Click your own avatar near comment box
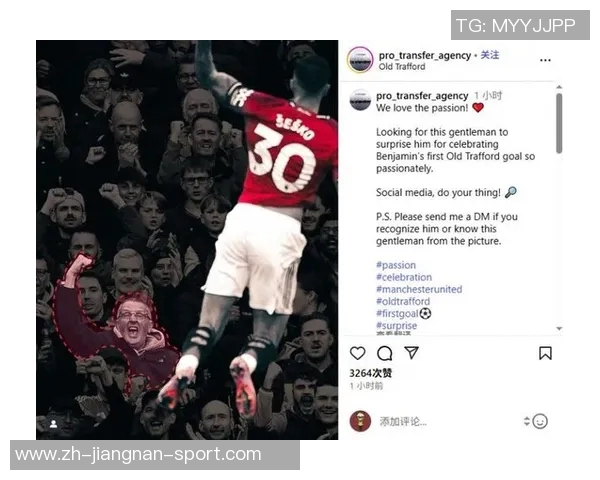This screenshot has width=600, height=480. tap(360, 421)
